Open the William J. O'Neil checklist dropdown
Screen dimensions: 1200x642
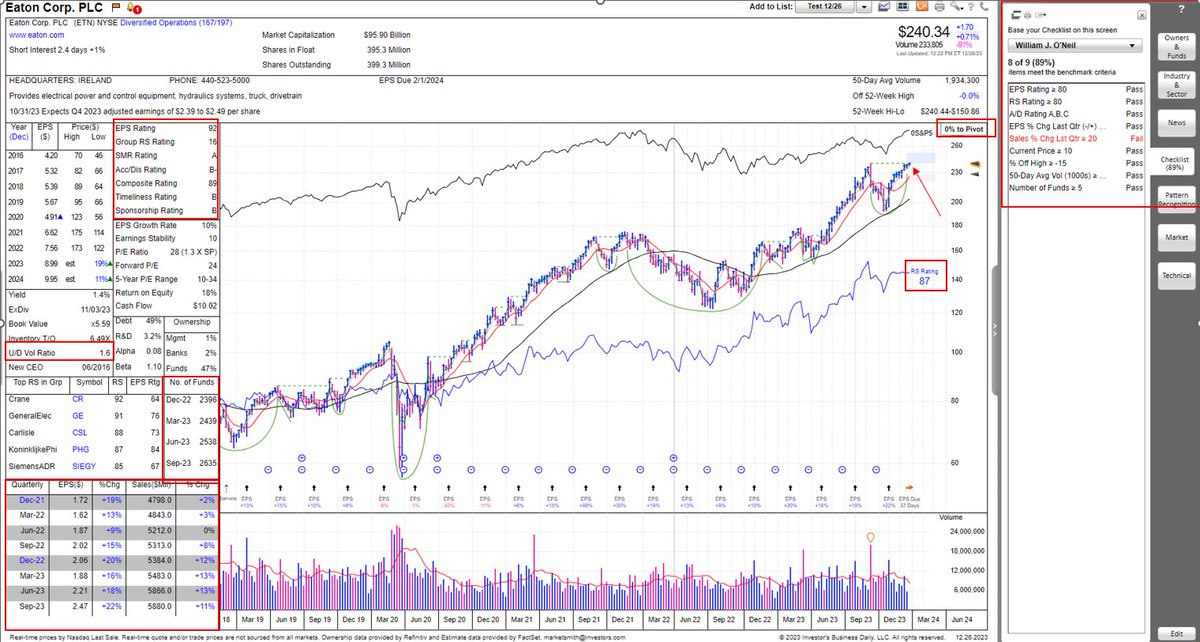[1076, 45]
